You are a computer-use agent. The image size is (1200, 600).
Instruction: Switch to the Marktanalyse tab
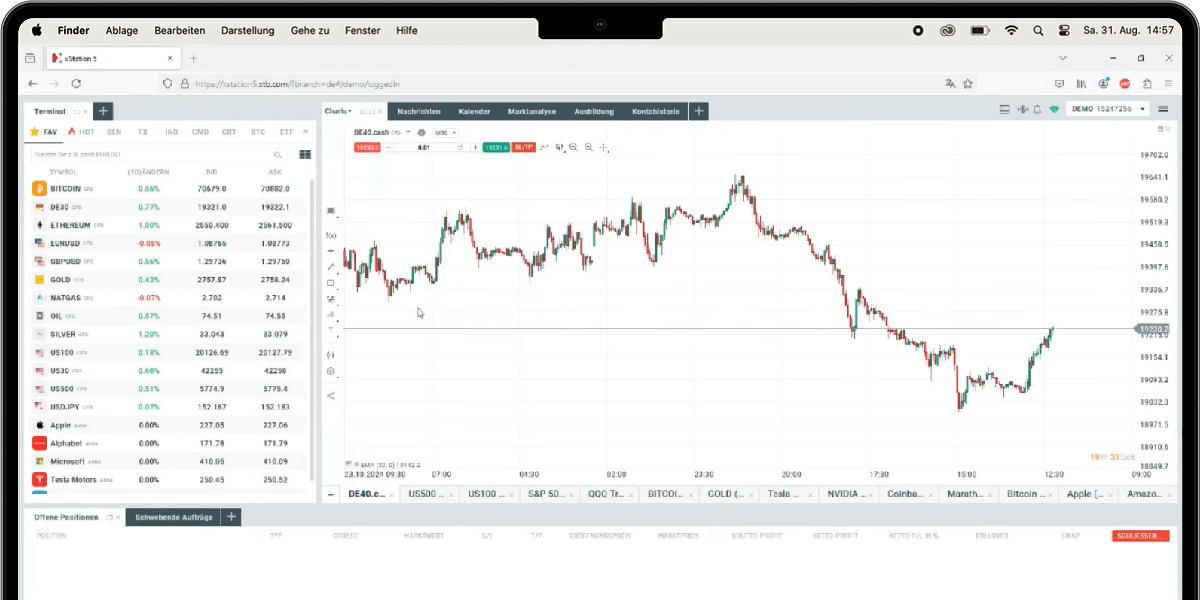tap(532, 111)
